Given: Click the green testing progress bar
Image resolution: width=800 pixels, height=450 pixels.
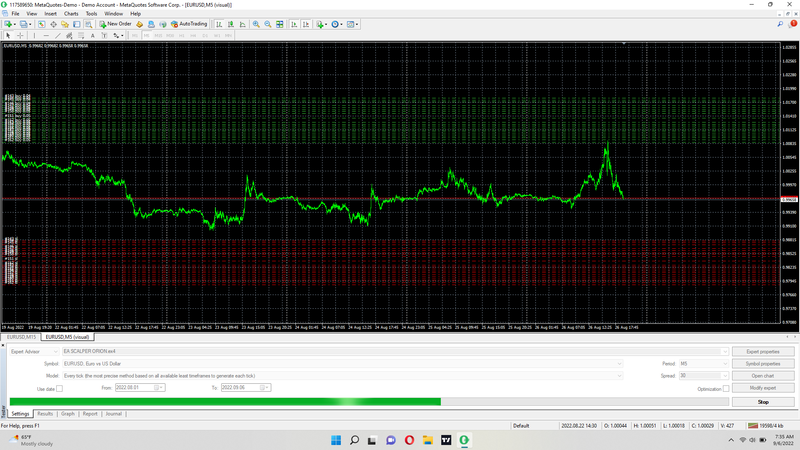Looking at the screenshot, I should coord(225,401).
